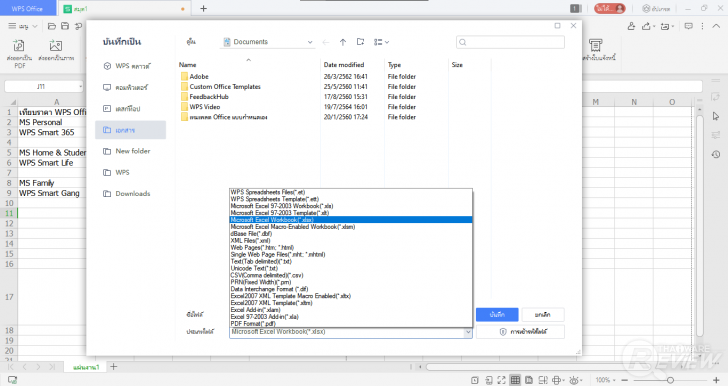
Task: Choose Microsoft Excel 97-2003 Template(*.xlt)
Action: click(351, 213)
